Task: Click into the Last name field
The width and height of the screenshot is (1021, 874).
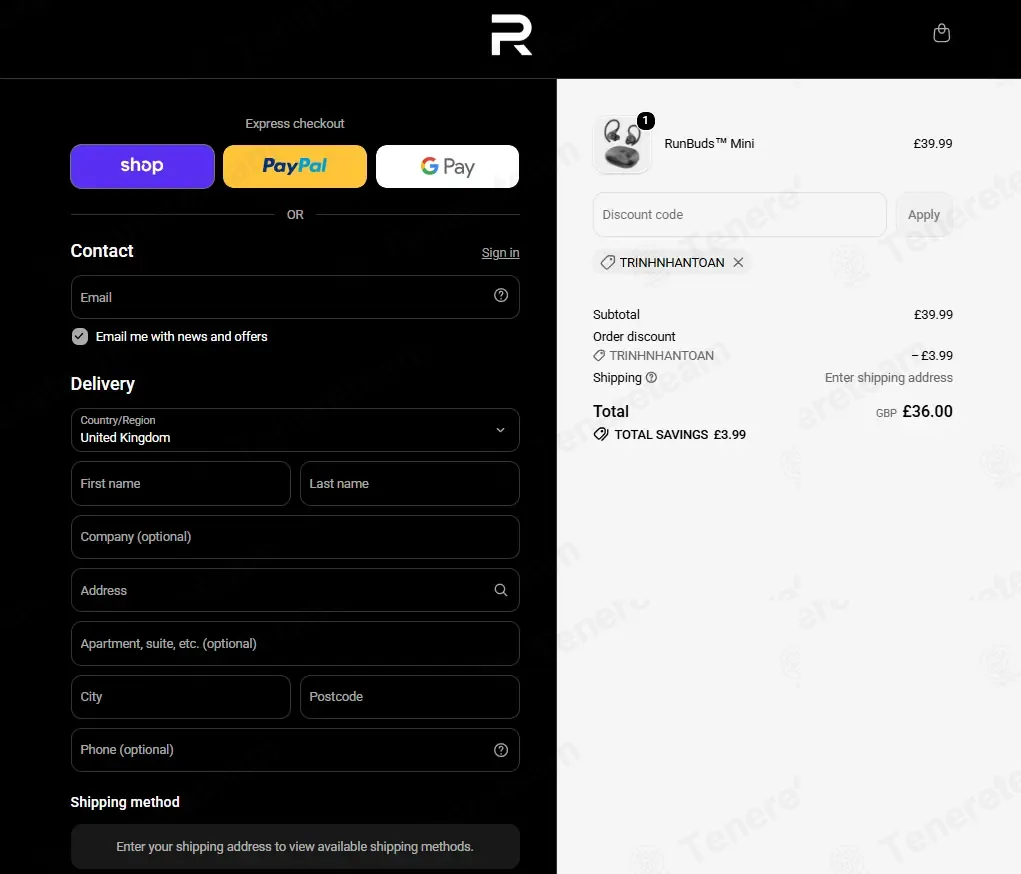Action: pos(410,484)
